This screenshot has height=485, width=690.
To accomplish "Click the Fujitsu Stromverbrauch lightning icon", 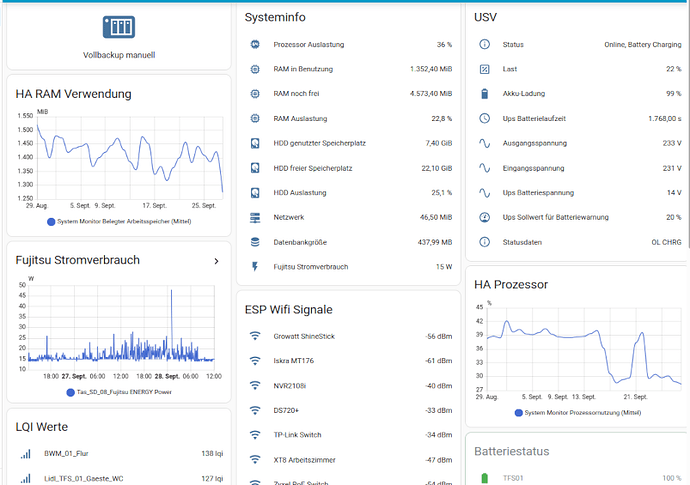I will click(255, 267).
